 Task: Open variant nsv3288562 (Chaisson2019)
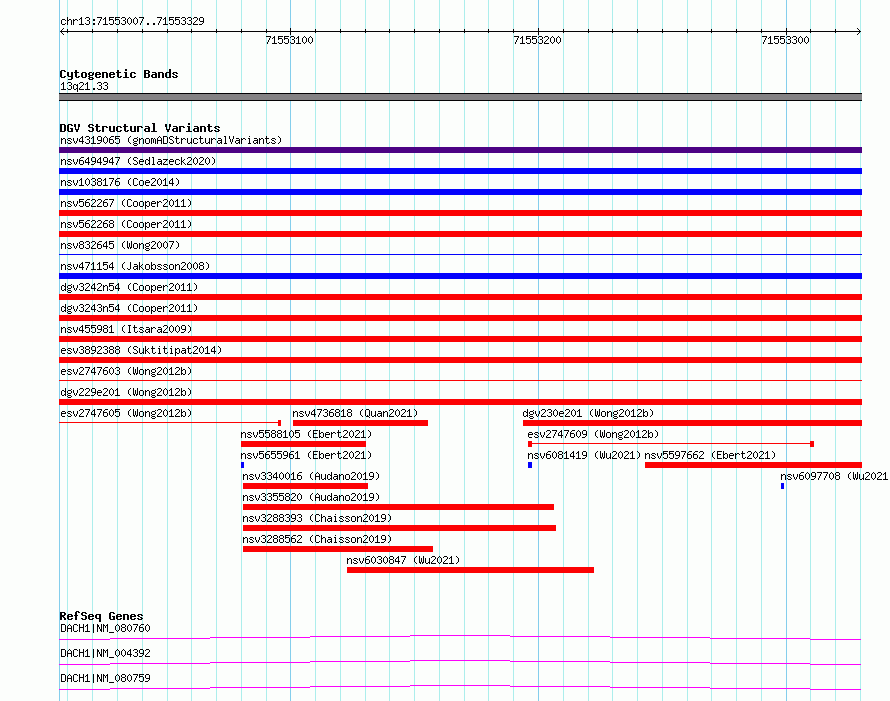point(317,539)
